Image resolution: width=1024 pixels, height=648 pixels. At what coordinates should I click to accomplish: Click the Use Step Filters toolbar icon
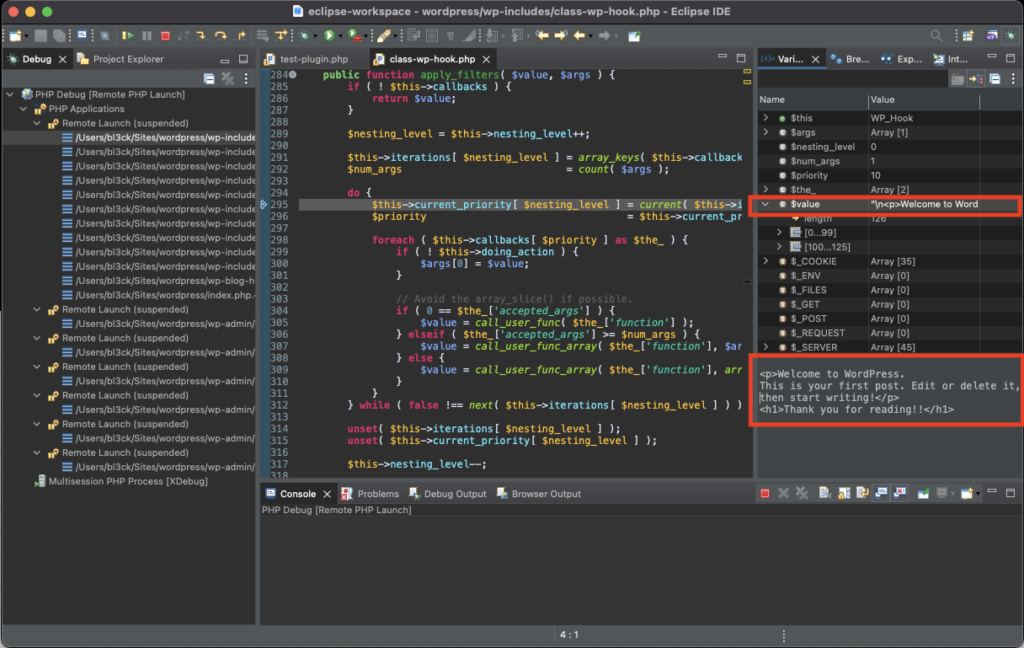tap(281, 35)
